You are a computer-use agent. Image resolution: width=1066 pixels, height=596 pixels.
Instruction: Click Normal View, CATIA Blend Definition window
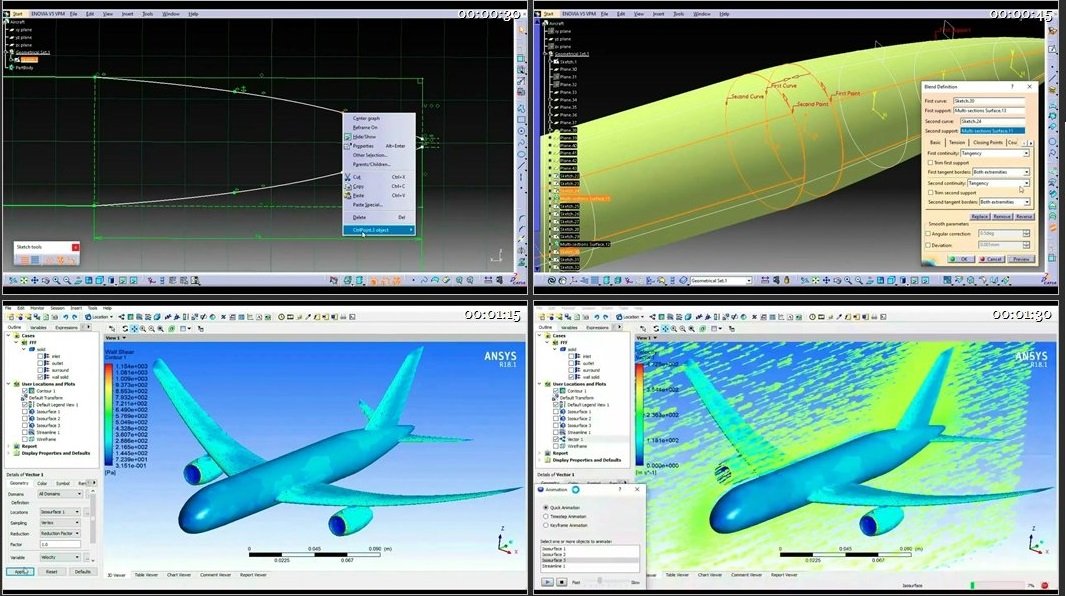pos(870,280)
